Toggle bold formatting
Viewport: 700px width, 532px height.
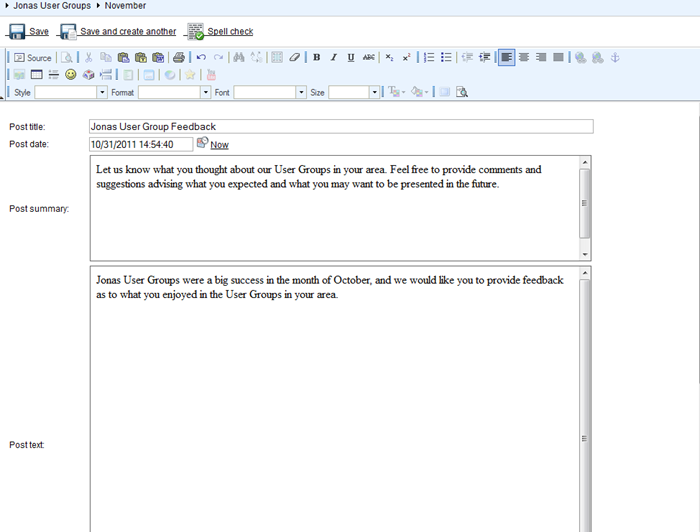317,58
